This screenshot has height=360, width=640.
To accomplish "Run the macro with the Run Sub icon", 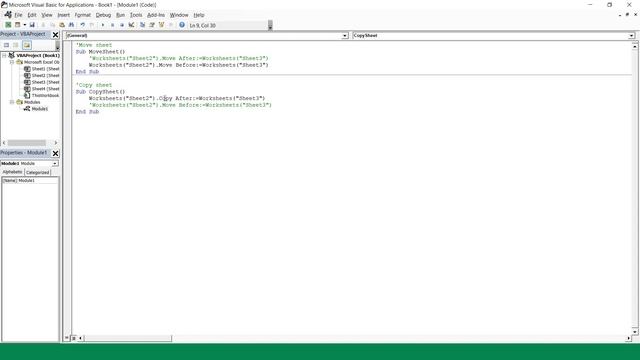I will (x=103, y=25).
